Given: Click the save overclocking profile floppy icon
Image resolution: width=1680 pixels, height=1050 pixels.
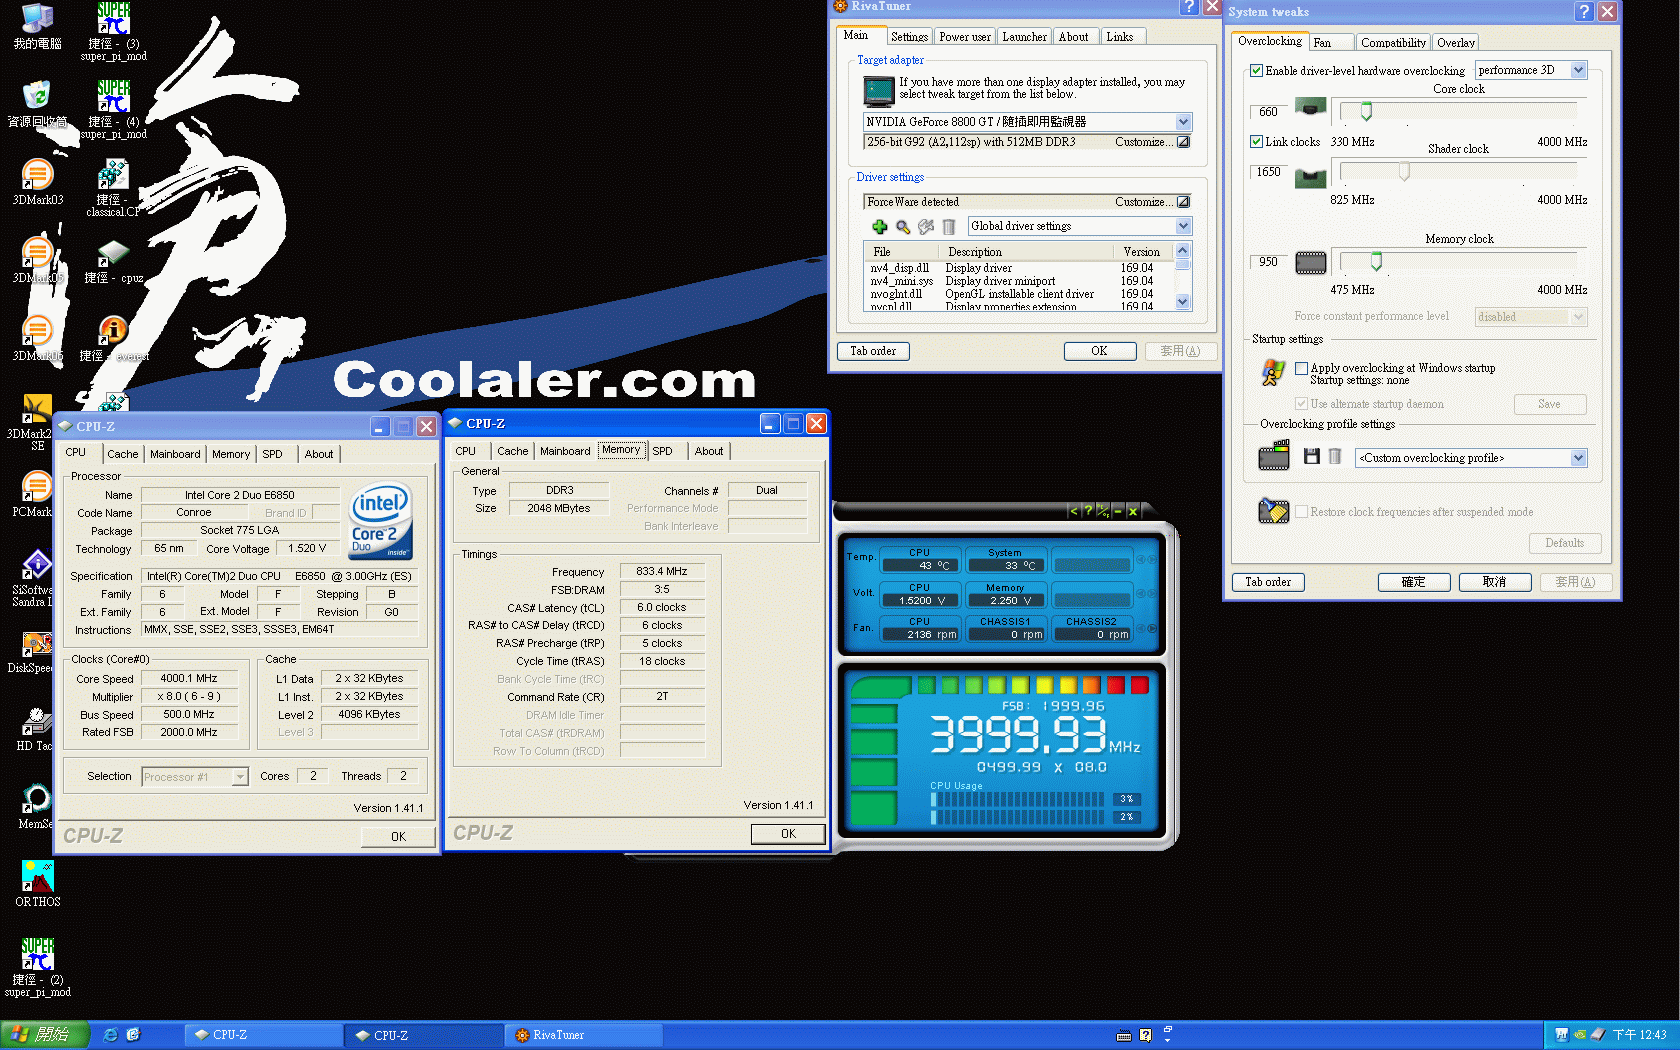Looking at the screenshot, I should tap(1312, 456).
